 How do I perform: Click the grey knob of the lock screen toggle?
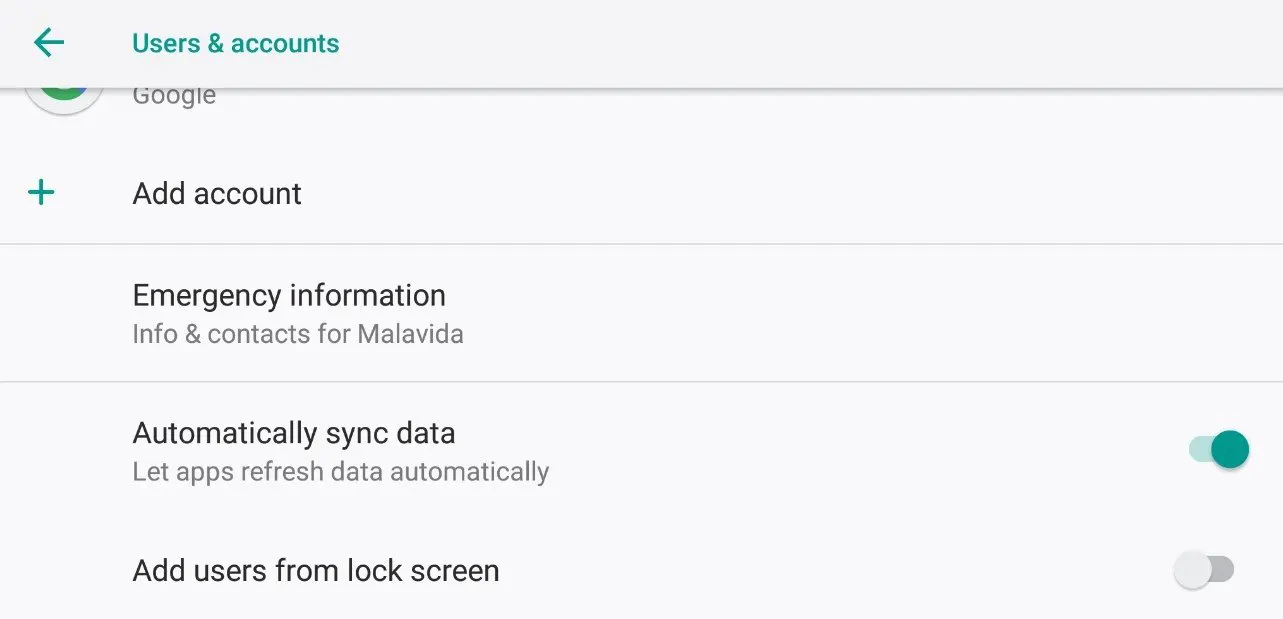(1192, 570)
